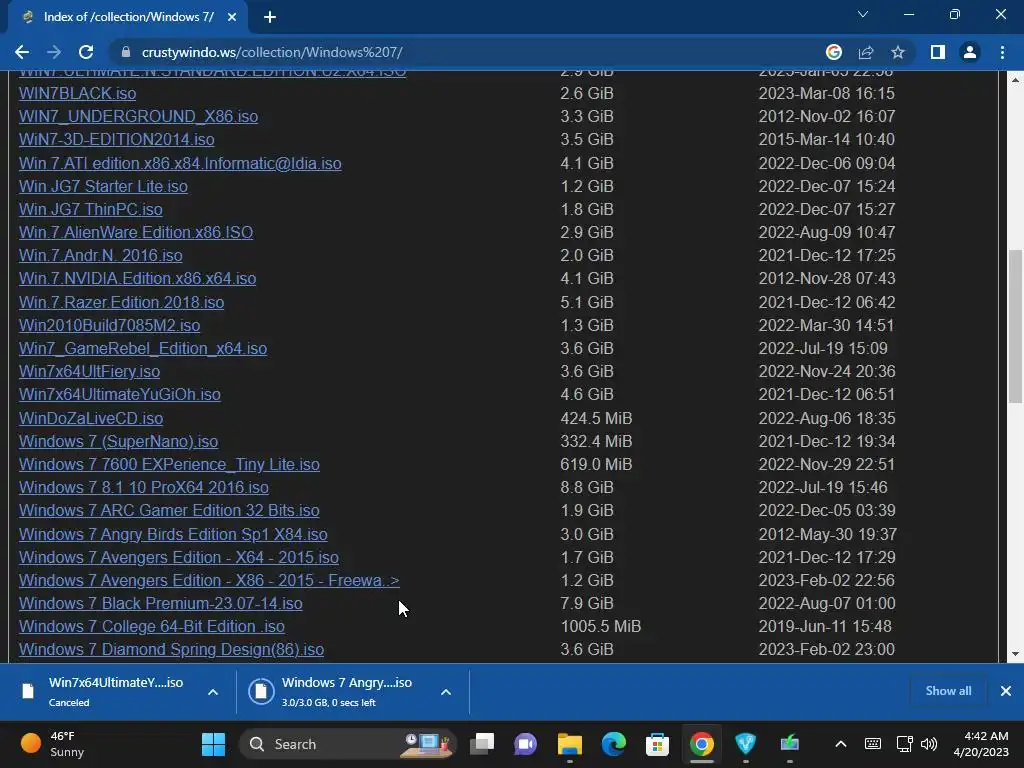Click the scrollbar up arrow
Viewport: 1024px width, 768px height.
coord(1015,80)
